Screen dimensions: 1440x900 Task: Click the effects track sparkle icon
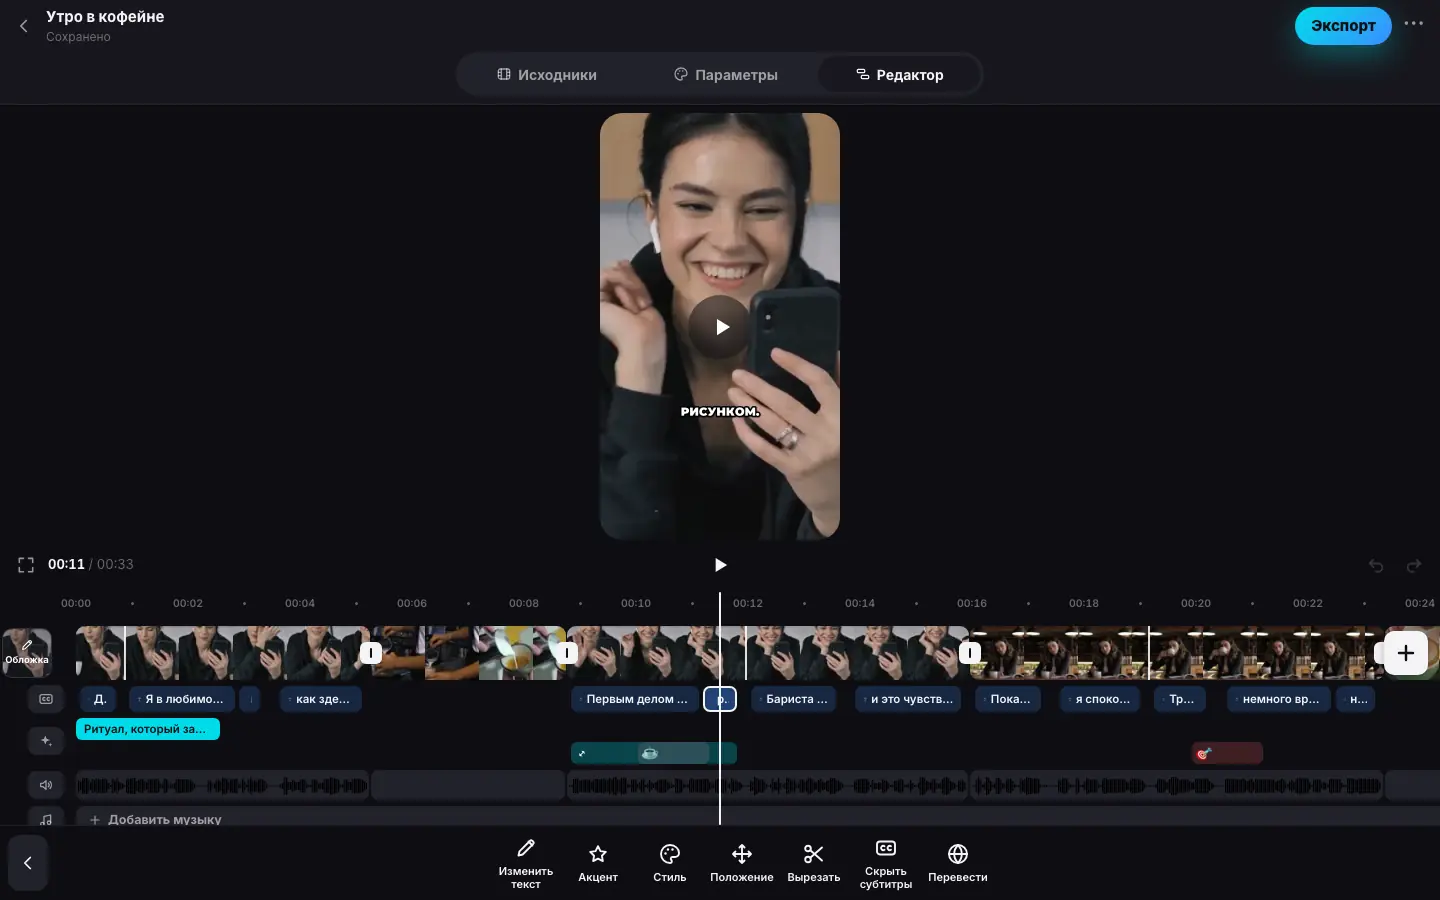(x=46, y=741)
